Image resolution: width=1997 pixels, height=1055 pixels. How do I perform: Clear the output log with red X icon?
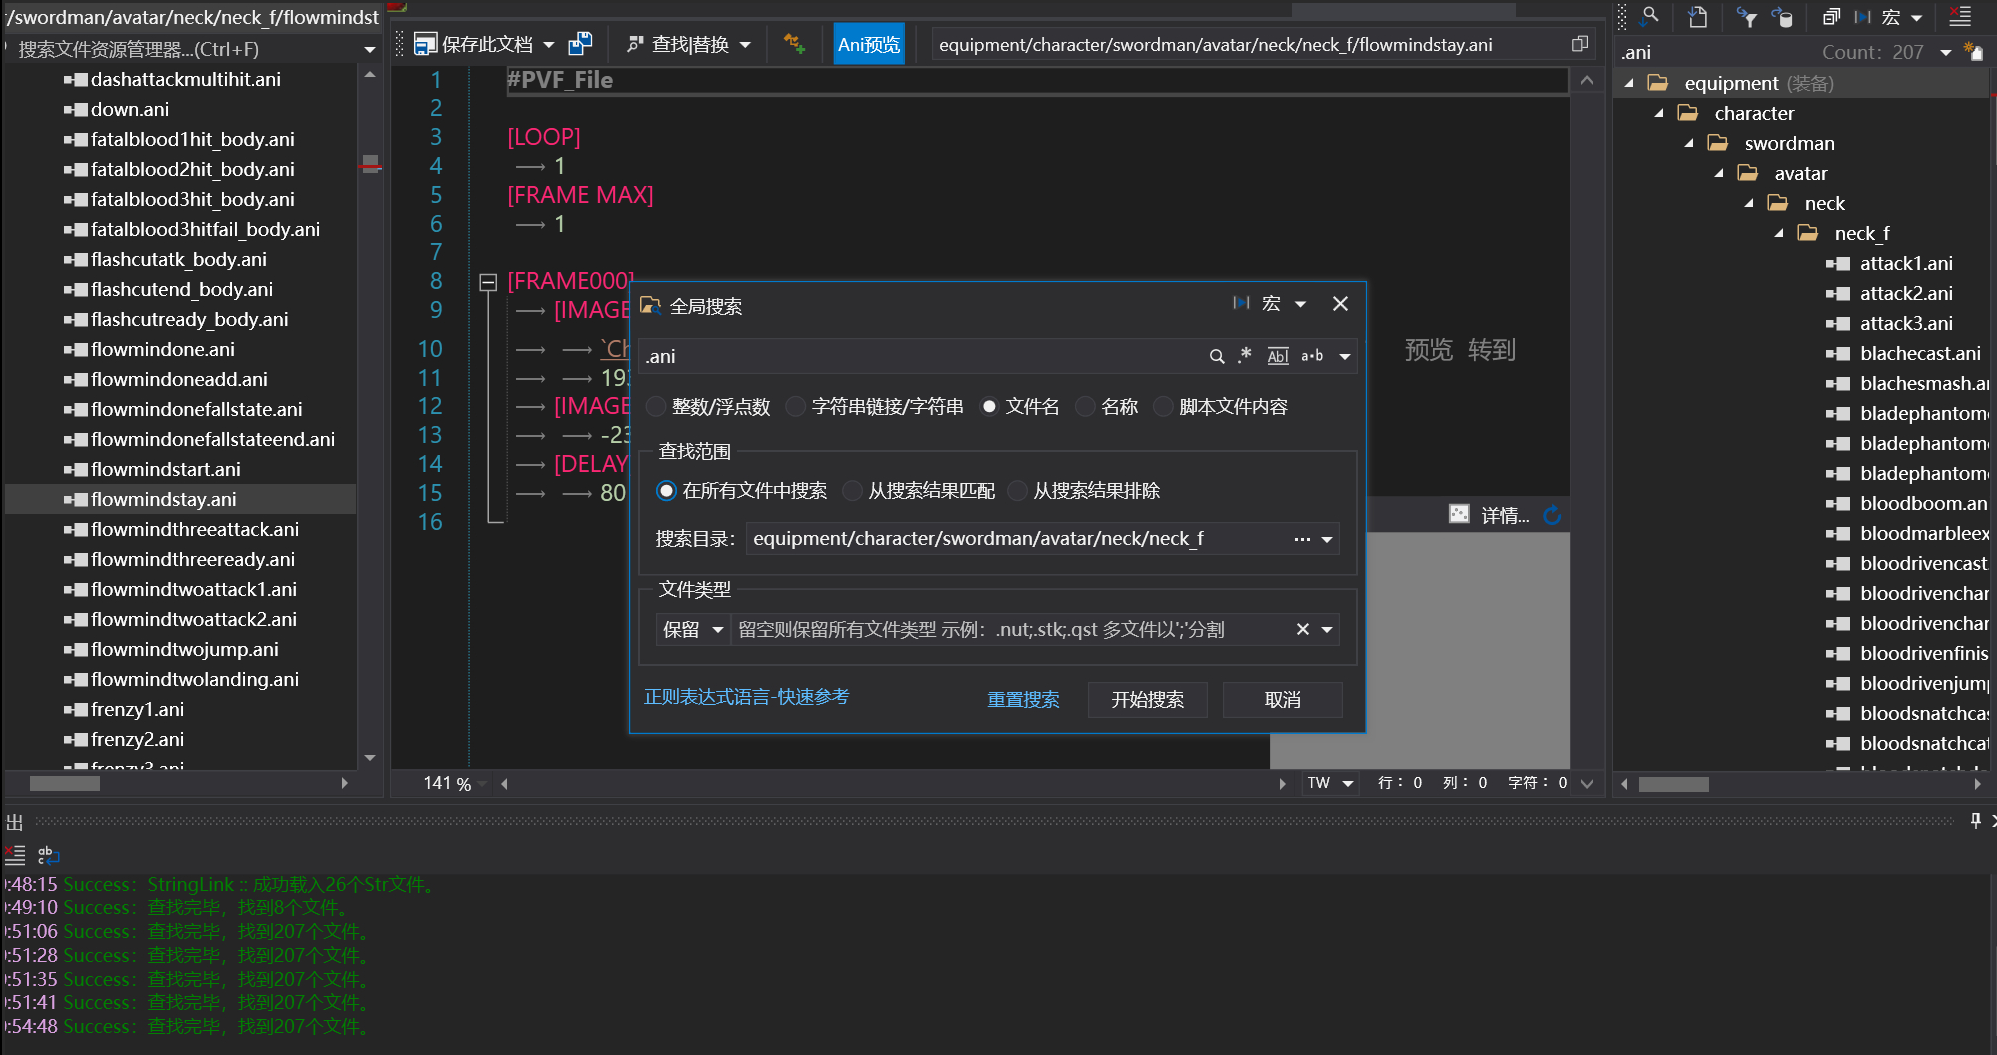pyautogui.click(x=15, y=856)
